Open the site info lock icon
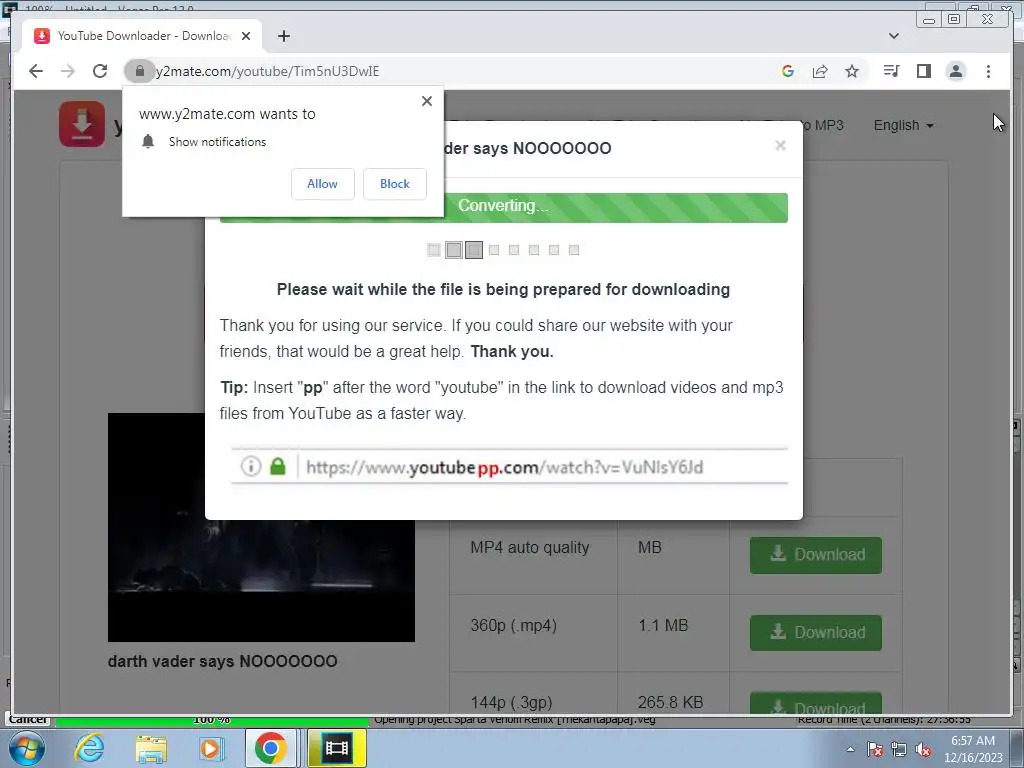 (139, 71)
